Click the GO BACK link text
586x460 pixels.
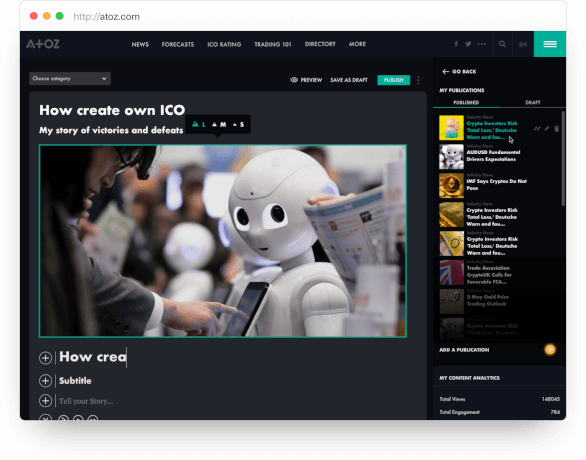click(464, 72)
